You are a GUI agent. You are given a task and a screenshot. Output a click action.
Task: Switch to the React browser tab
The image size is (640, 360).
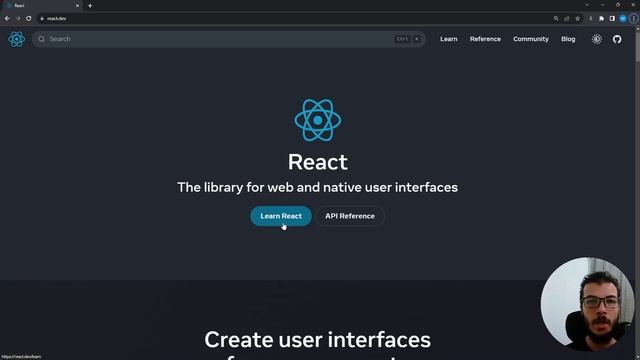point(41,6)
